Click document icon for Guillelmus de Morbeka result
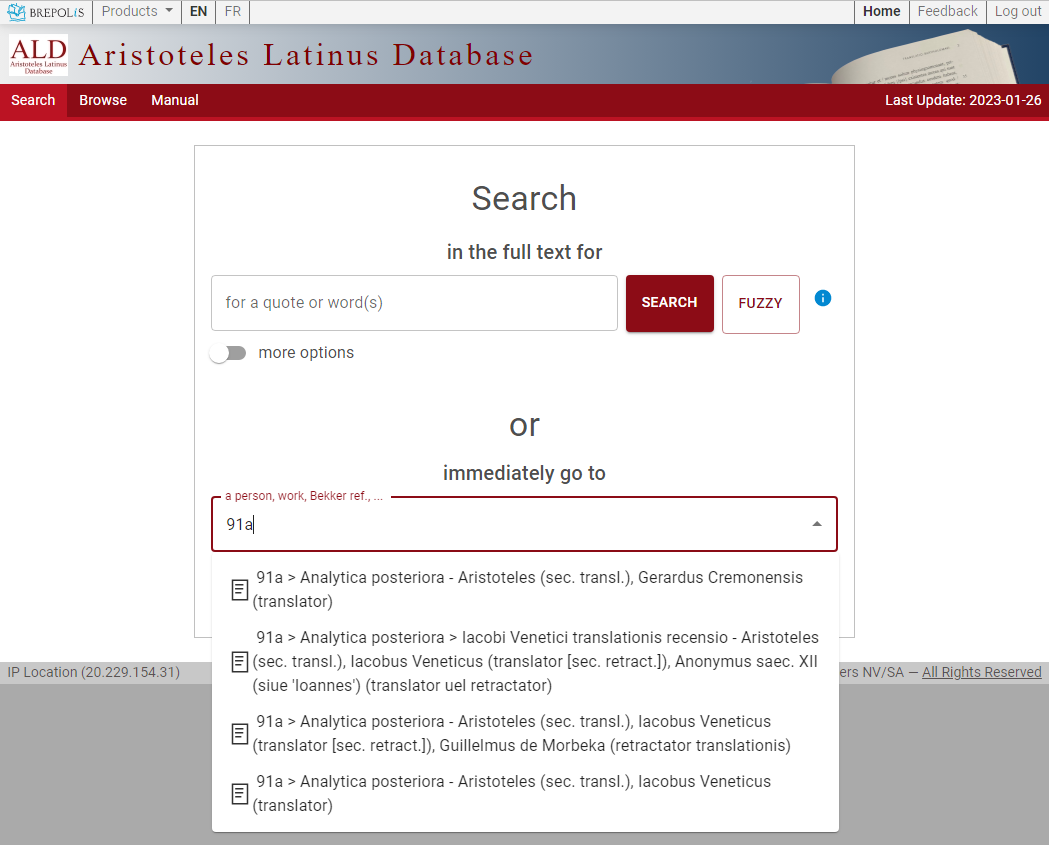The image size is (1049, 845). (240, 734)
